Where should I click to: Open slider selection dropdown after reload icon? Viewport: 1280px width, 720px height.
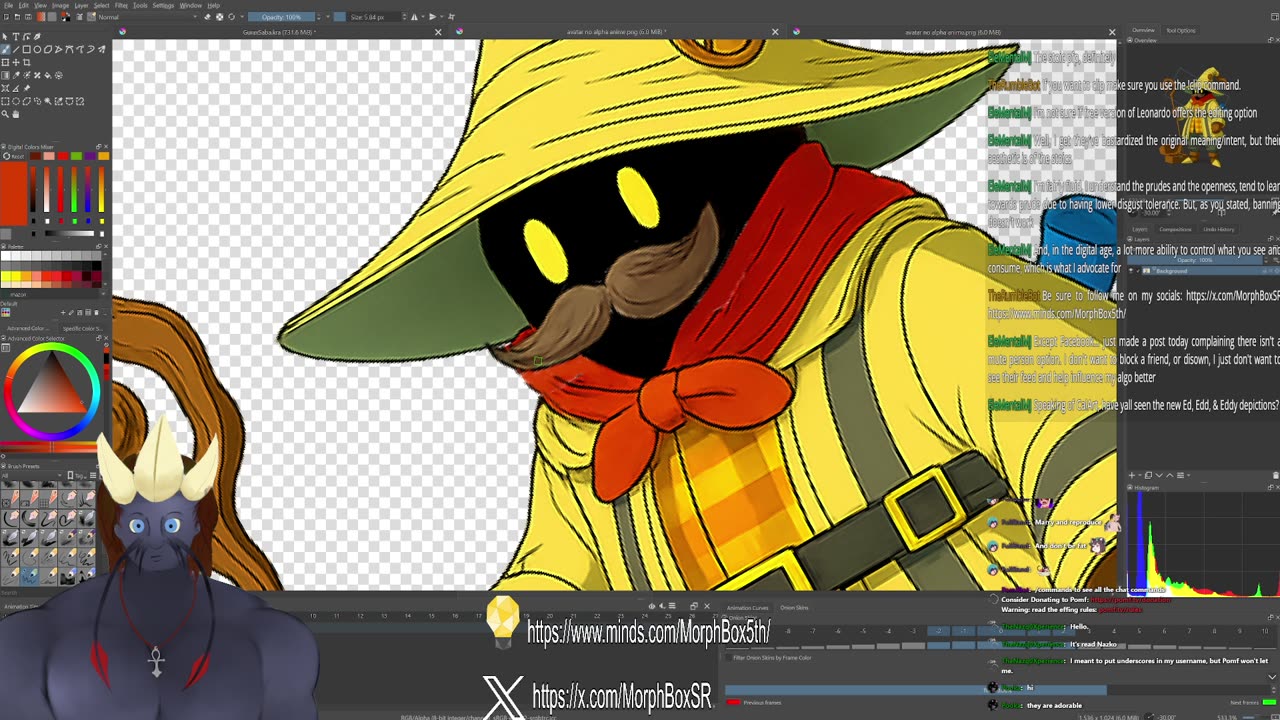click(x=242, y=17)
